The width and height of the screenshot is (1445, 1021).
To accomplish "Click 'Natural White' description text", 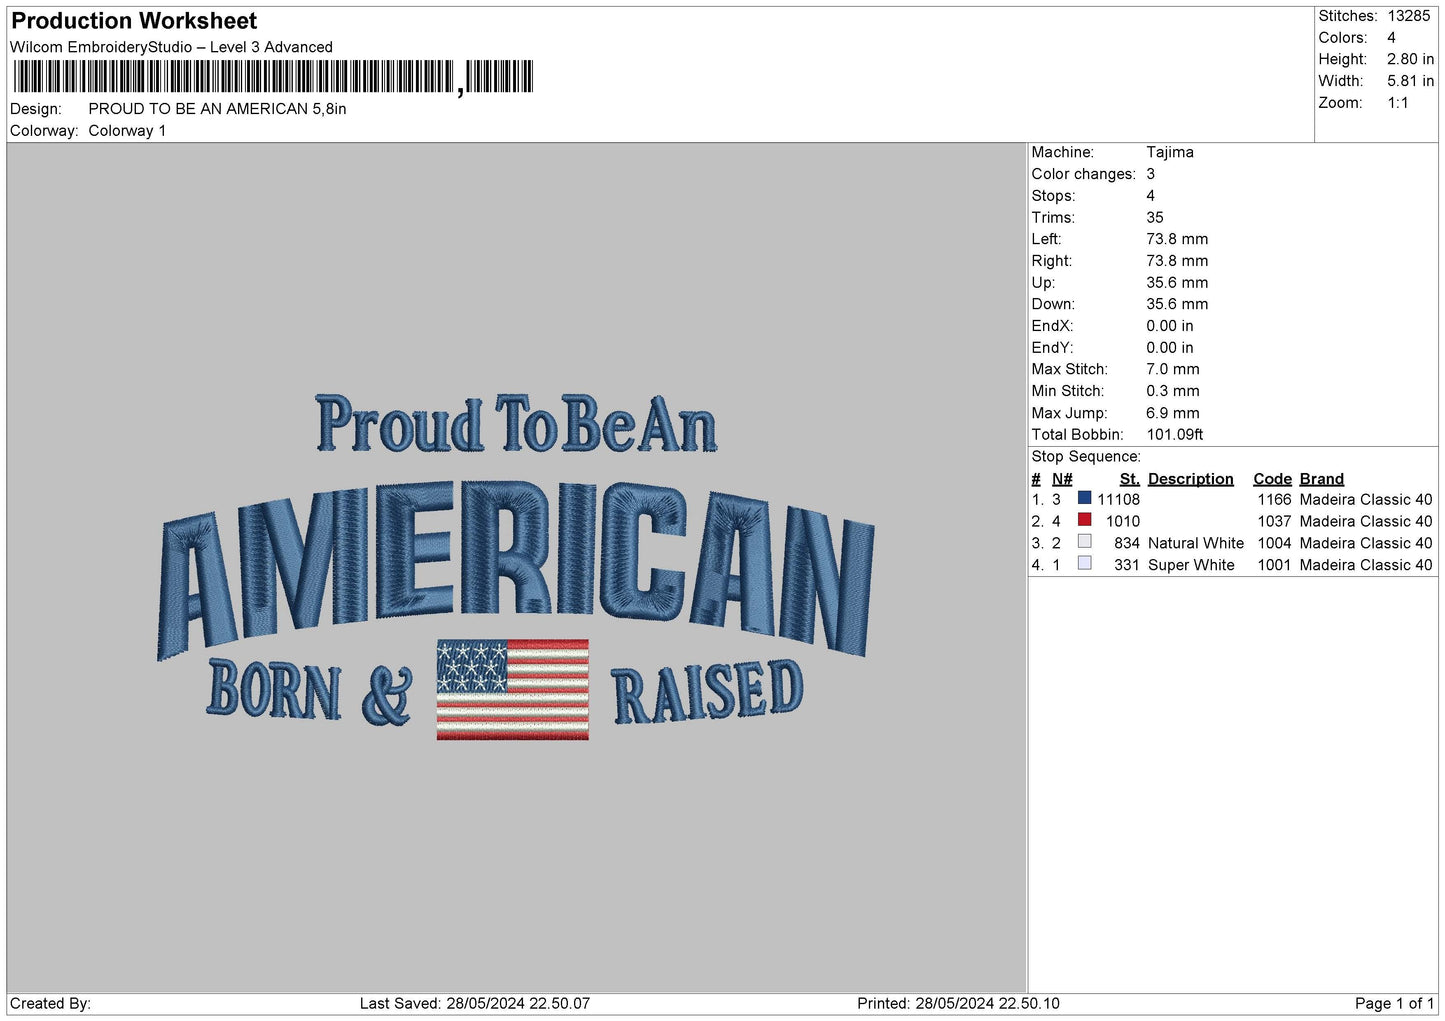I will pos(1196,543).
